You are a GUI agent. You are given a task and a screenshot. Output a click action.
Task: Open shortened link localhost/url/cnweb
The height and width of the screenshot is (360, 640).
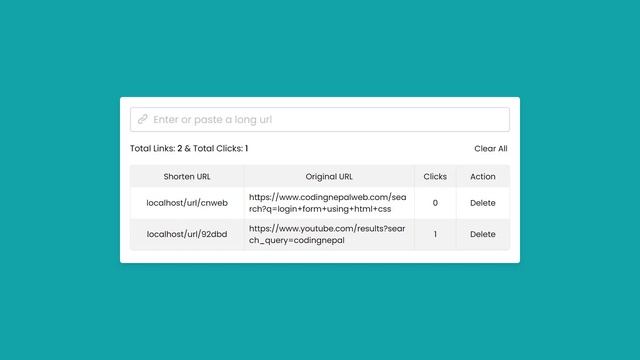187,203
